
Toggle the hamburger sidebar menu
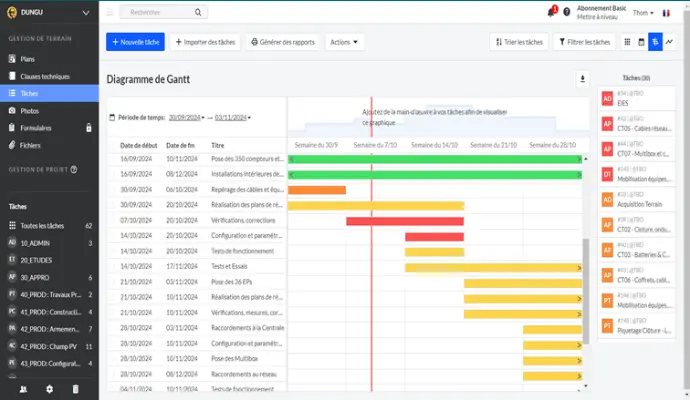pyautogui.click(x=110, y=12)
